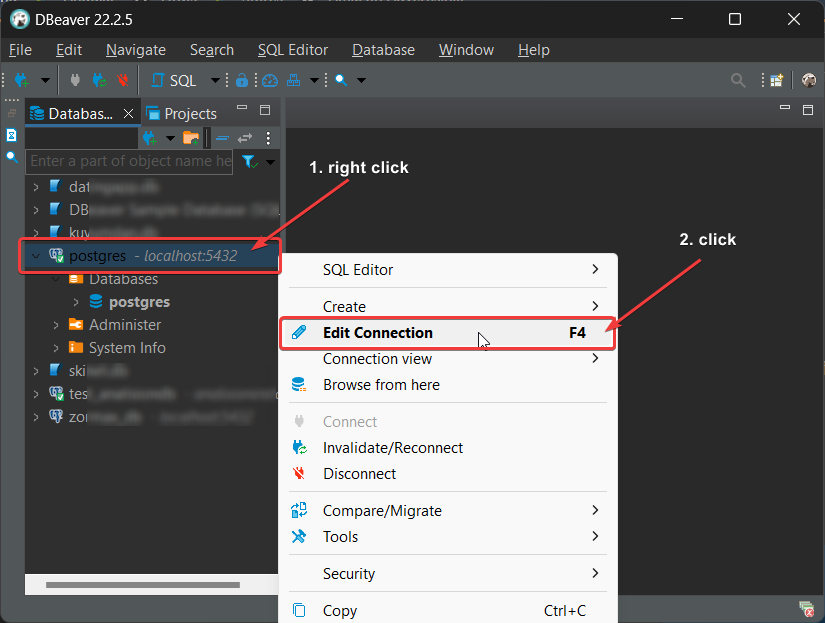Click the blue magnifier search toolbar icon
This screenshot has height=623, width=825.
(341, 80)
